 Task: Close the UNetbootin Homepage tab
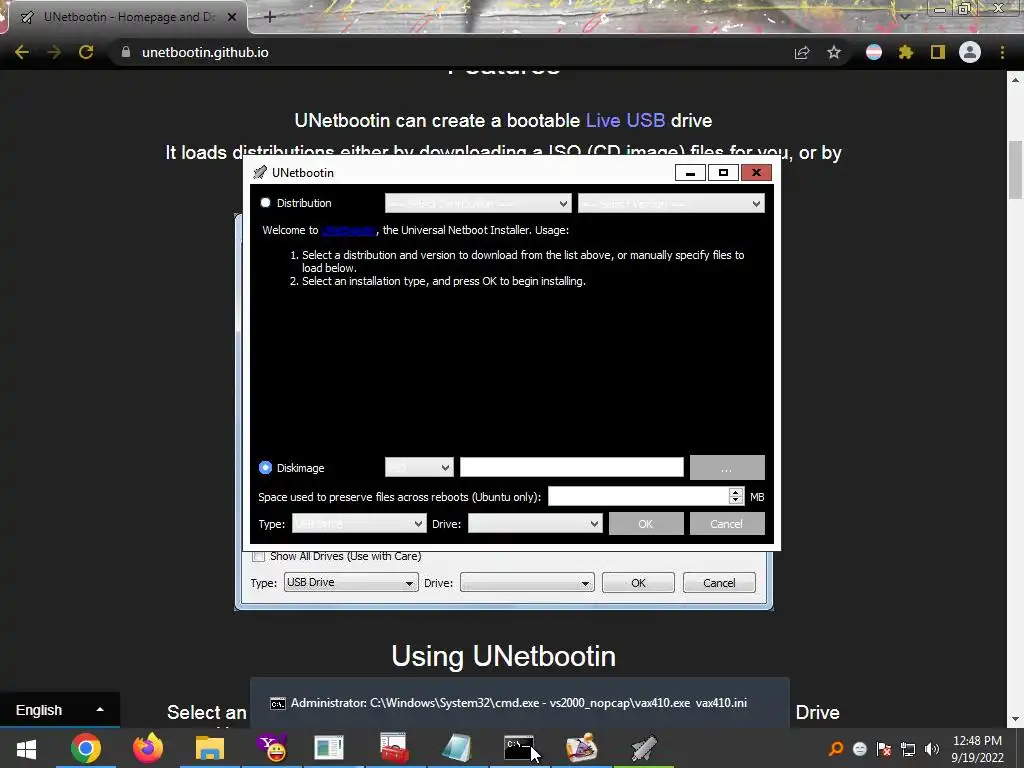[x=232, y=17]
